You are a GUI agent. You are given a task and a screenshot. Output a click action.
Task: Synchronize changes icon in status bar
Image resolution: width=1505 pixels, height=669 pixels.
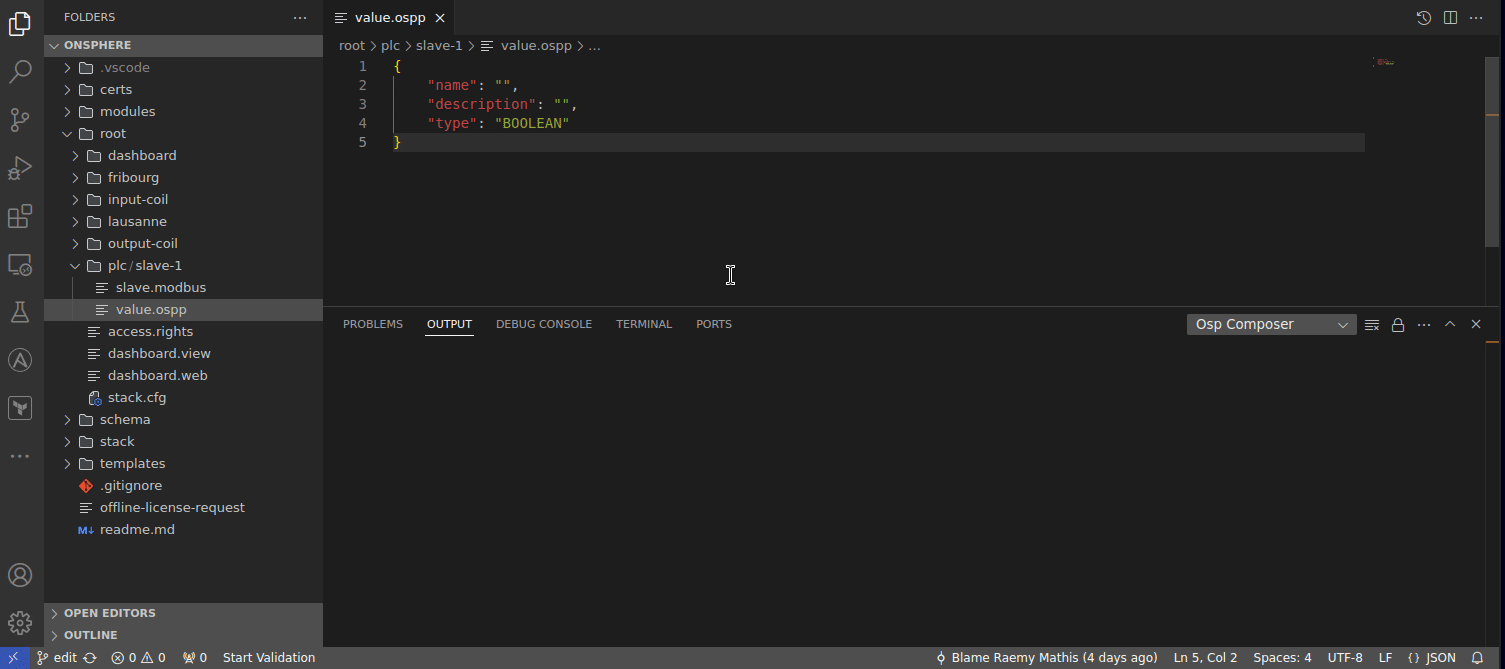(90, 658)
